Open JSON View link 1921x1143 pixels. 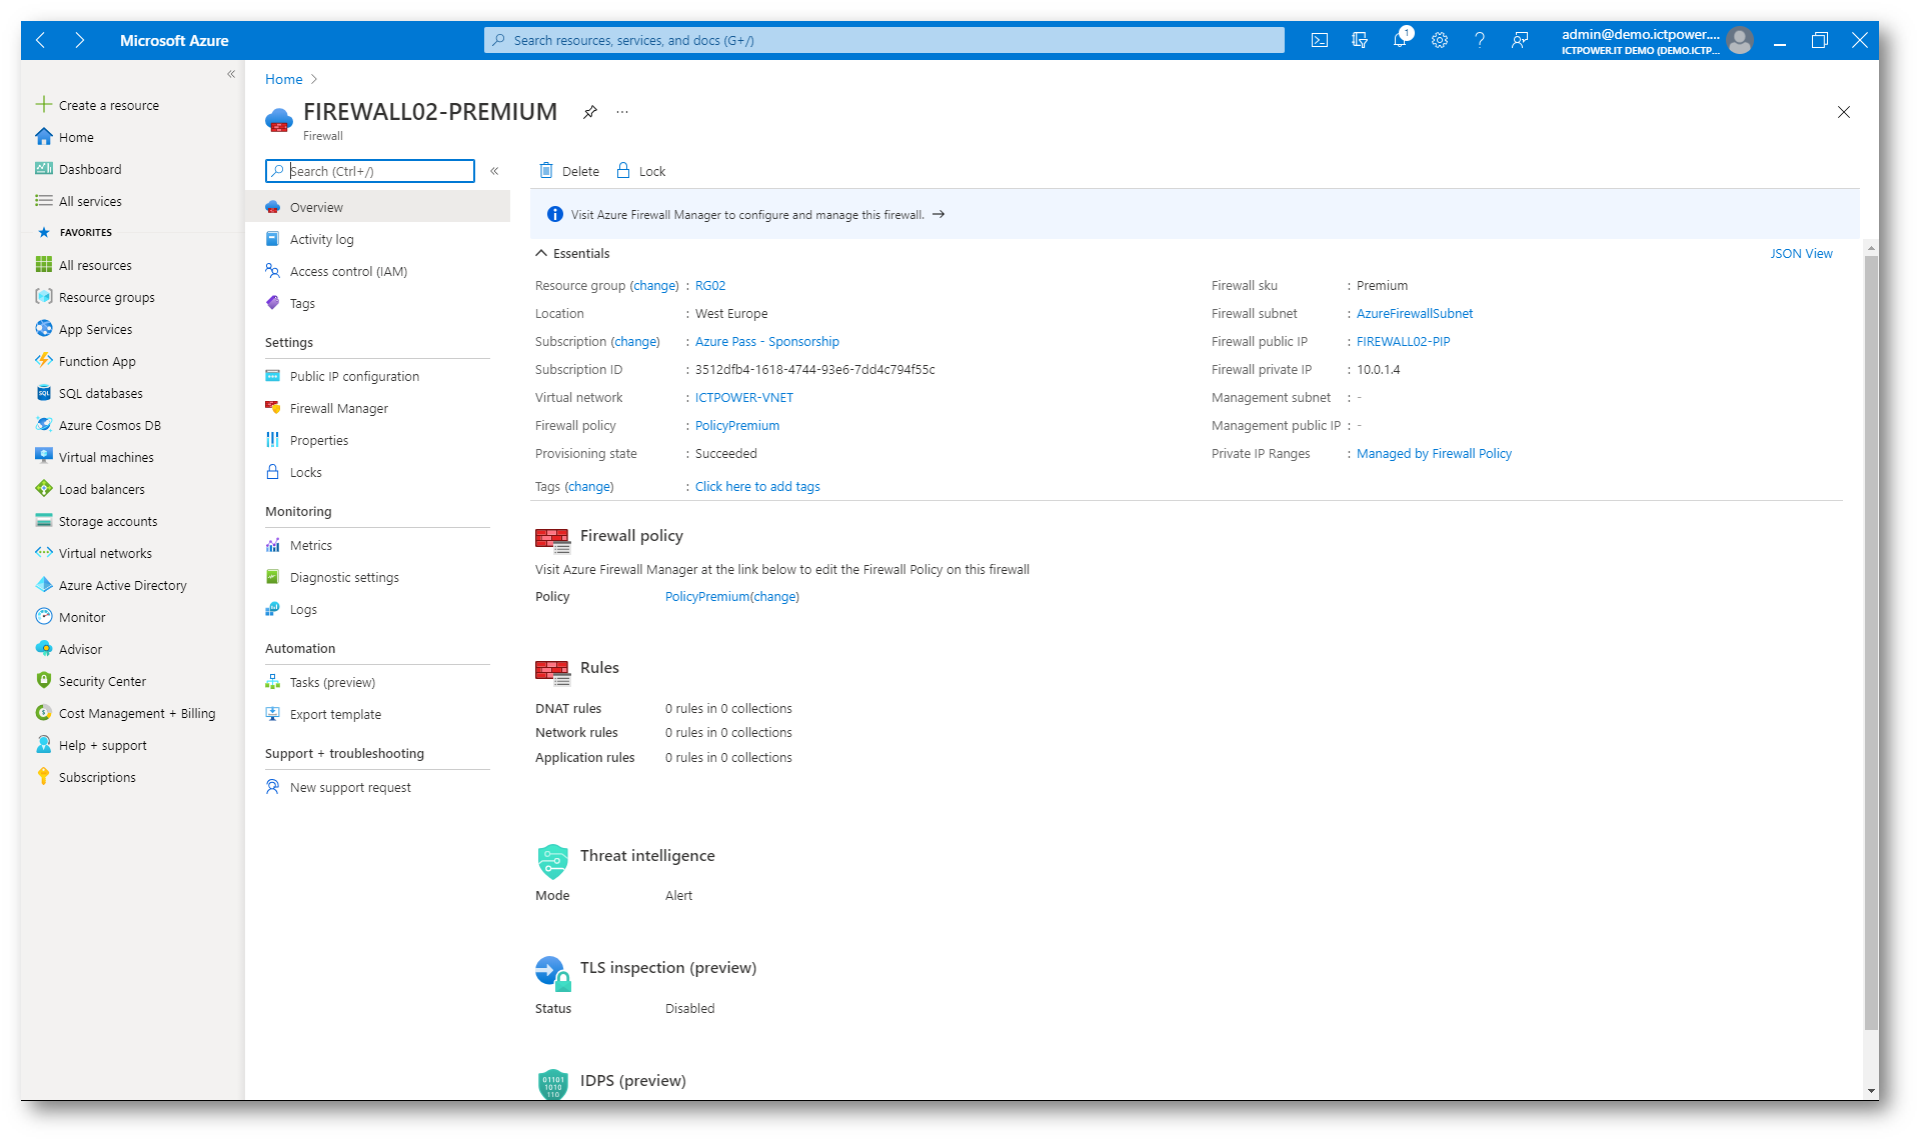(1801, 253)
